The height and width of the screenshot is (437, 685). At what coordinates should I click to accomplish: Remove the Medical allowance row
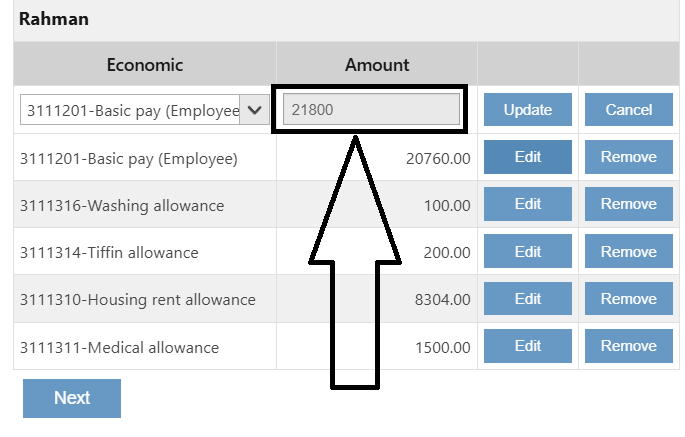pyautogui.click(x=628, y=347)
